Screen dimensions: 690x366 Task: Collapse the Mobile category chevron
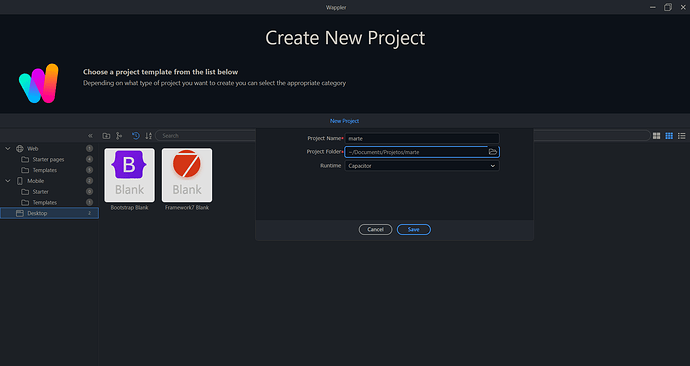(x=7, y=181)
